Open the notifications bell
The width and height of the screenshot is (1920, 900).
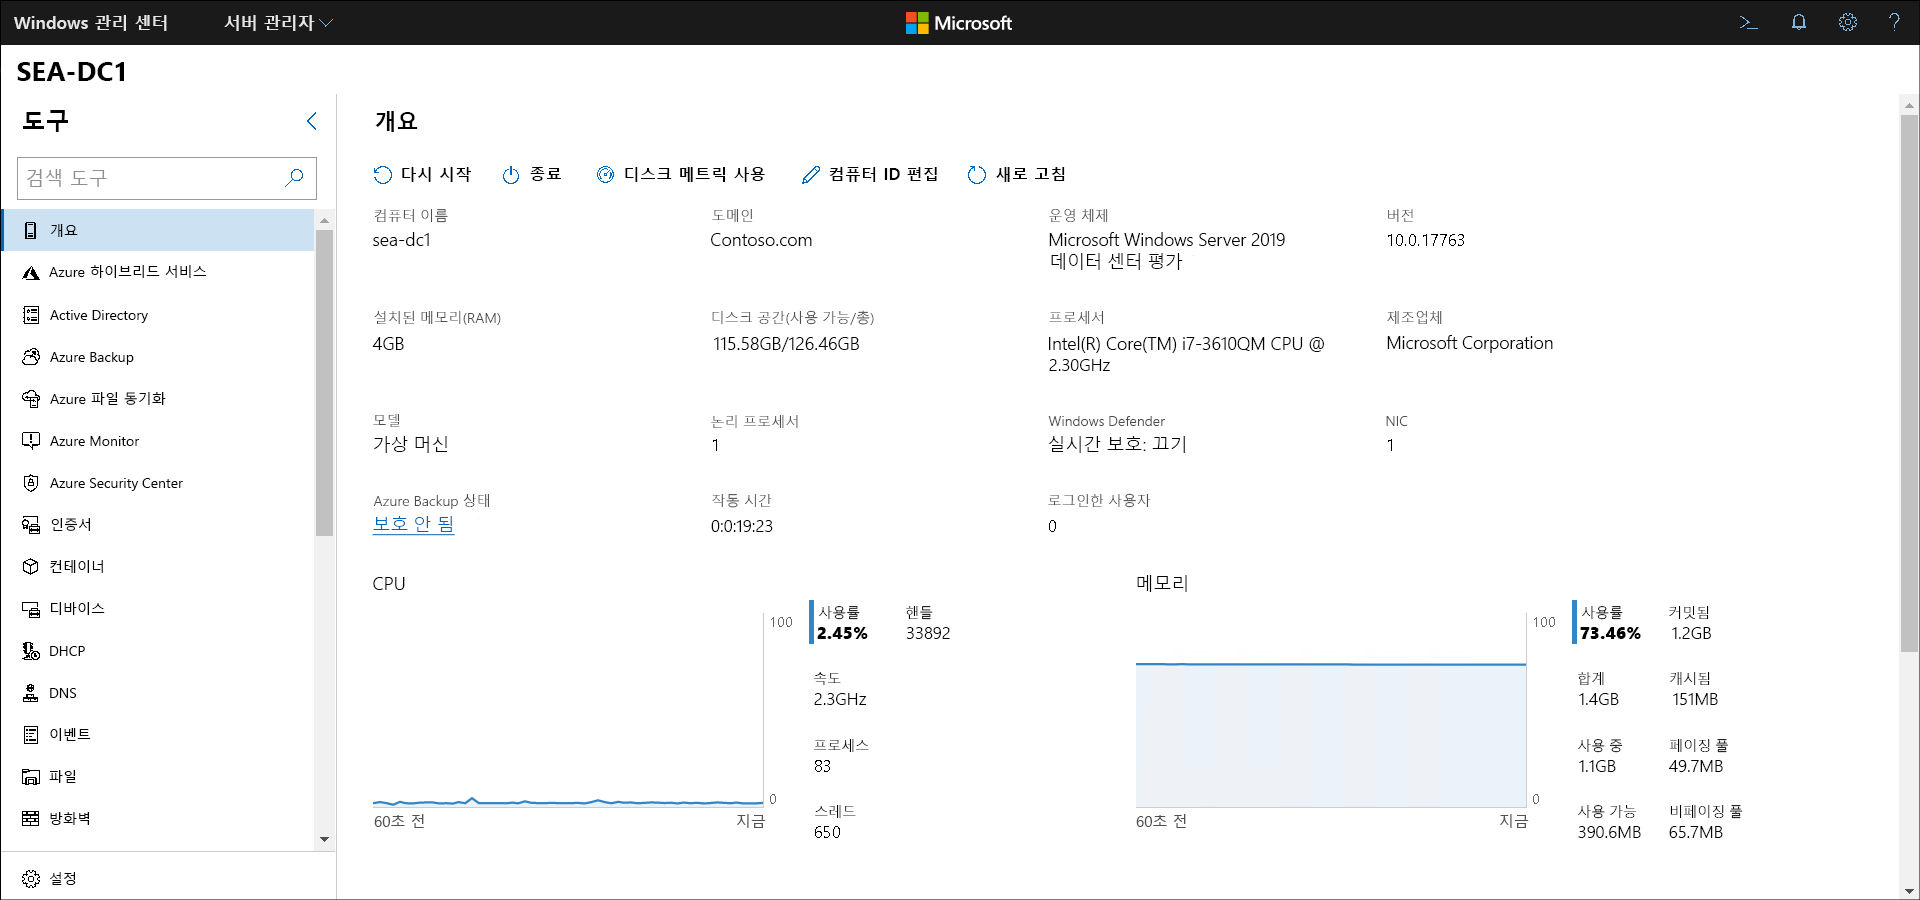click(x=1798, y=22)
